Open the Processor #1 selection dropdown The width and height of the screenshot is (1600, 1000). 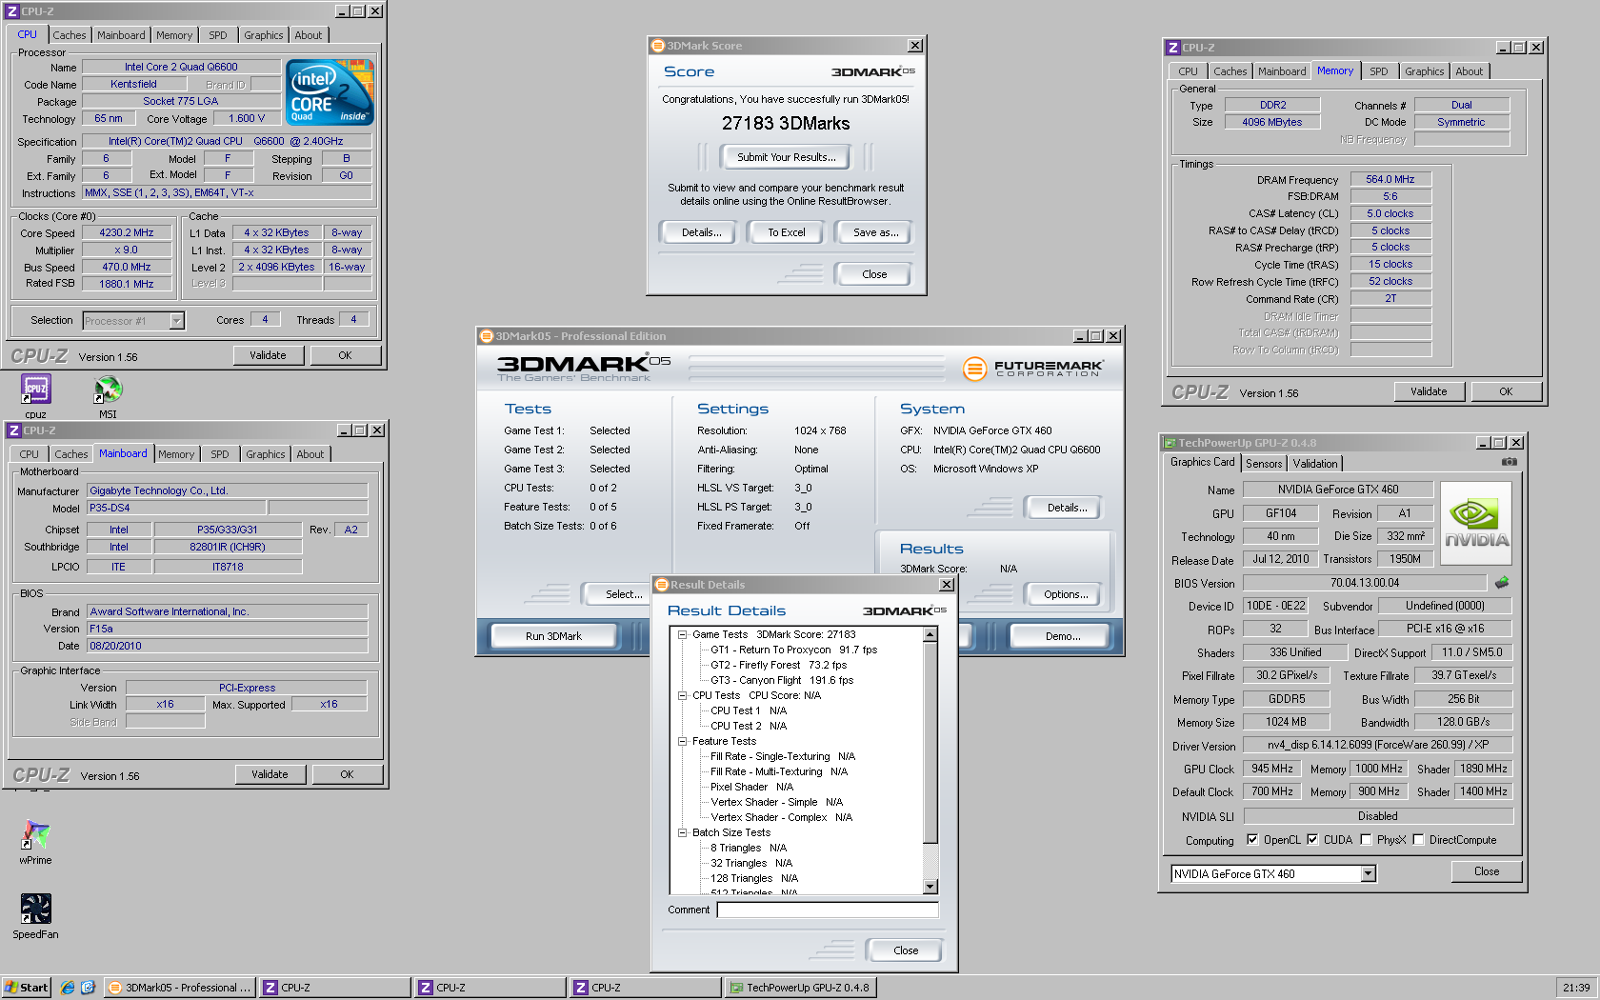(177, 321)
